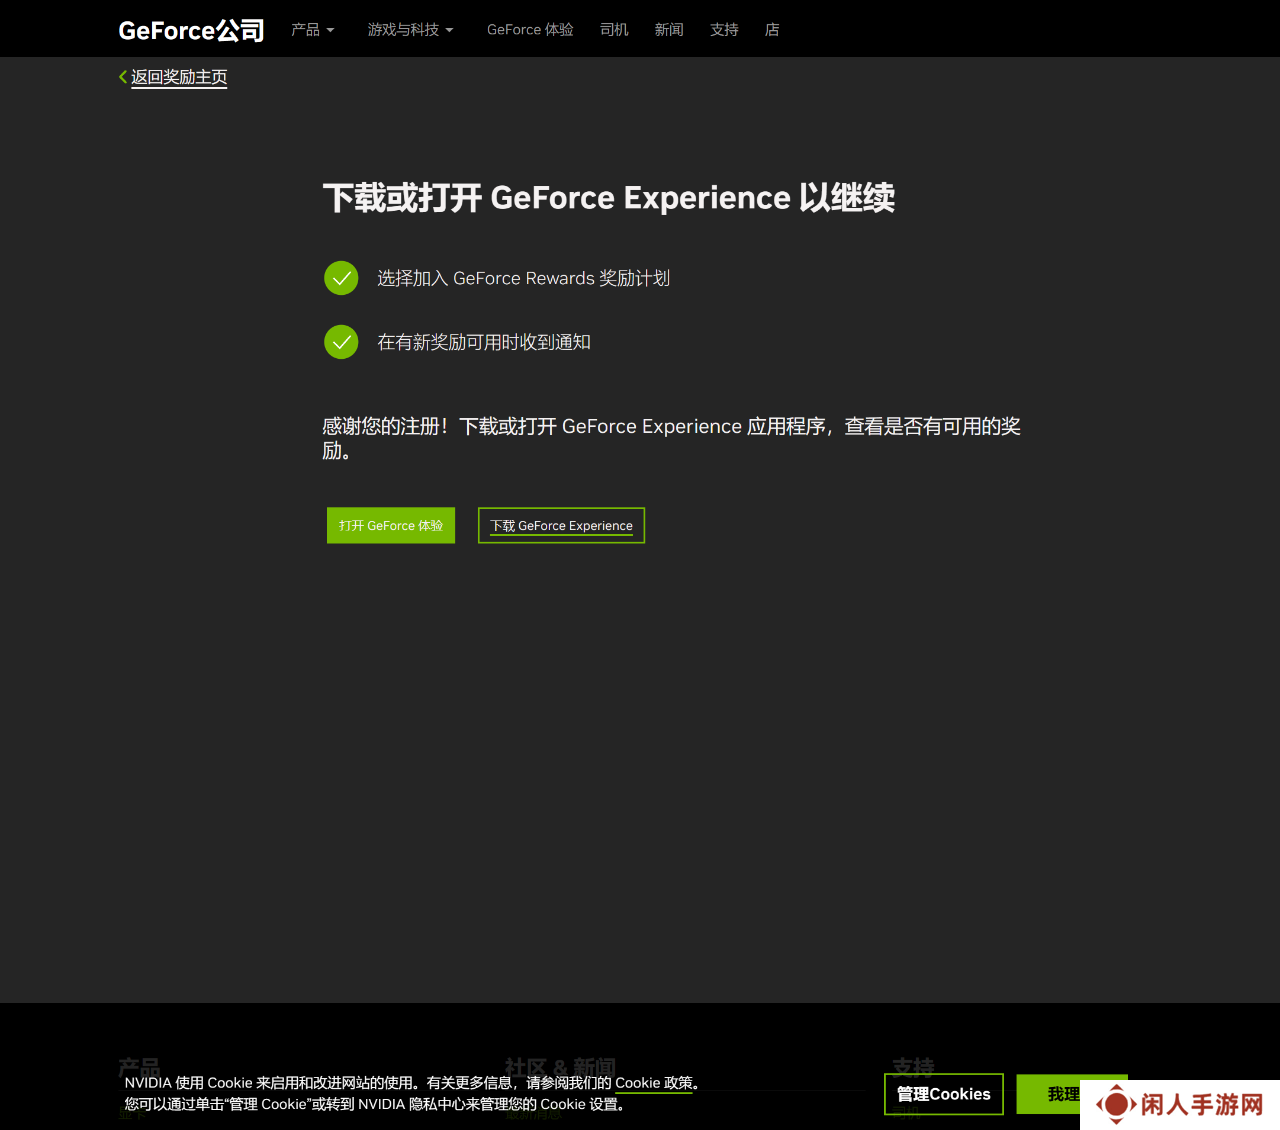
Task: Click the page heading 下载或打开 GeForce Experience 以继续
Action: (x=609, y=198)
